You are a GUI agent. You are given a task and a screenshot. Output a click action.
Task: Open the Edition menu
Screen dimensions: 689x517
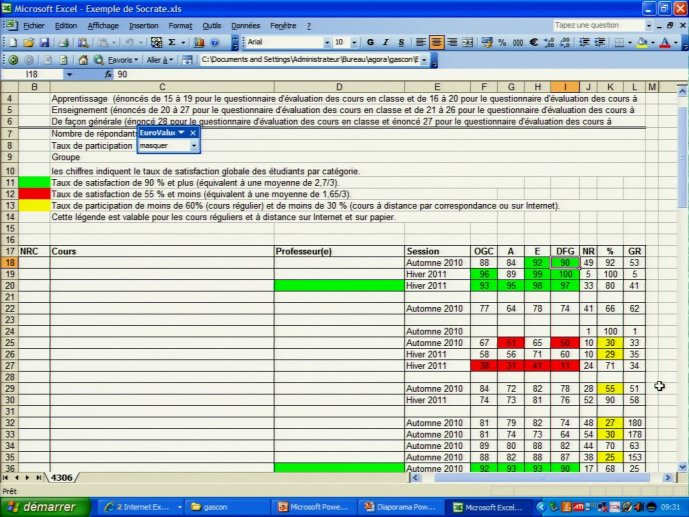(x=65, y=26)
